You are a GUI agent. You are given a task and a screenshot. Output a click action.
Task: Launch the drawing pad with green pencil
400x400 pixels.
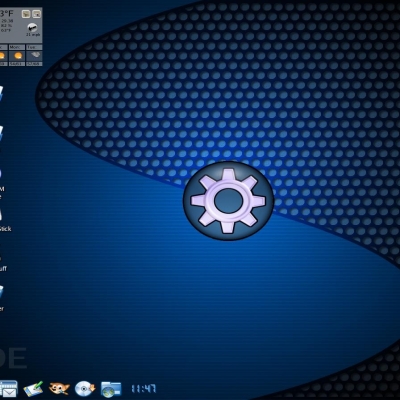[33, 389]
